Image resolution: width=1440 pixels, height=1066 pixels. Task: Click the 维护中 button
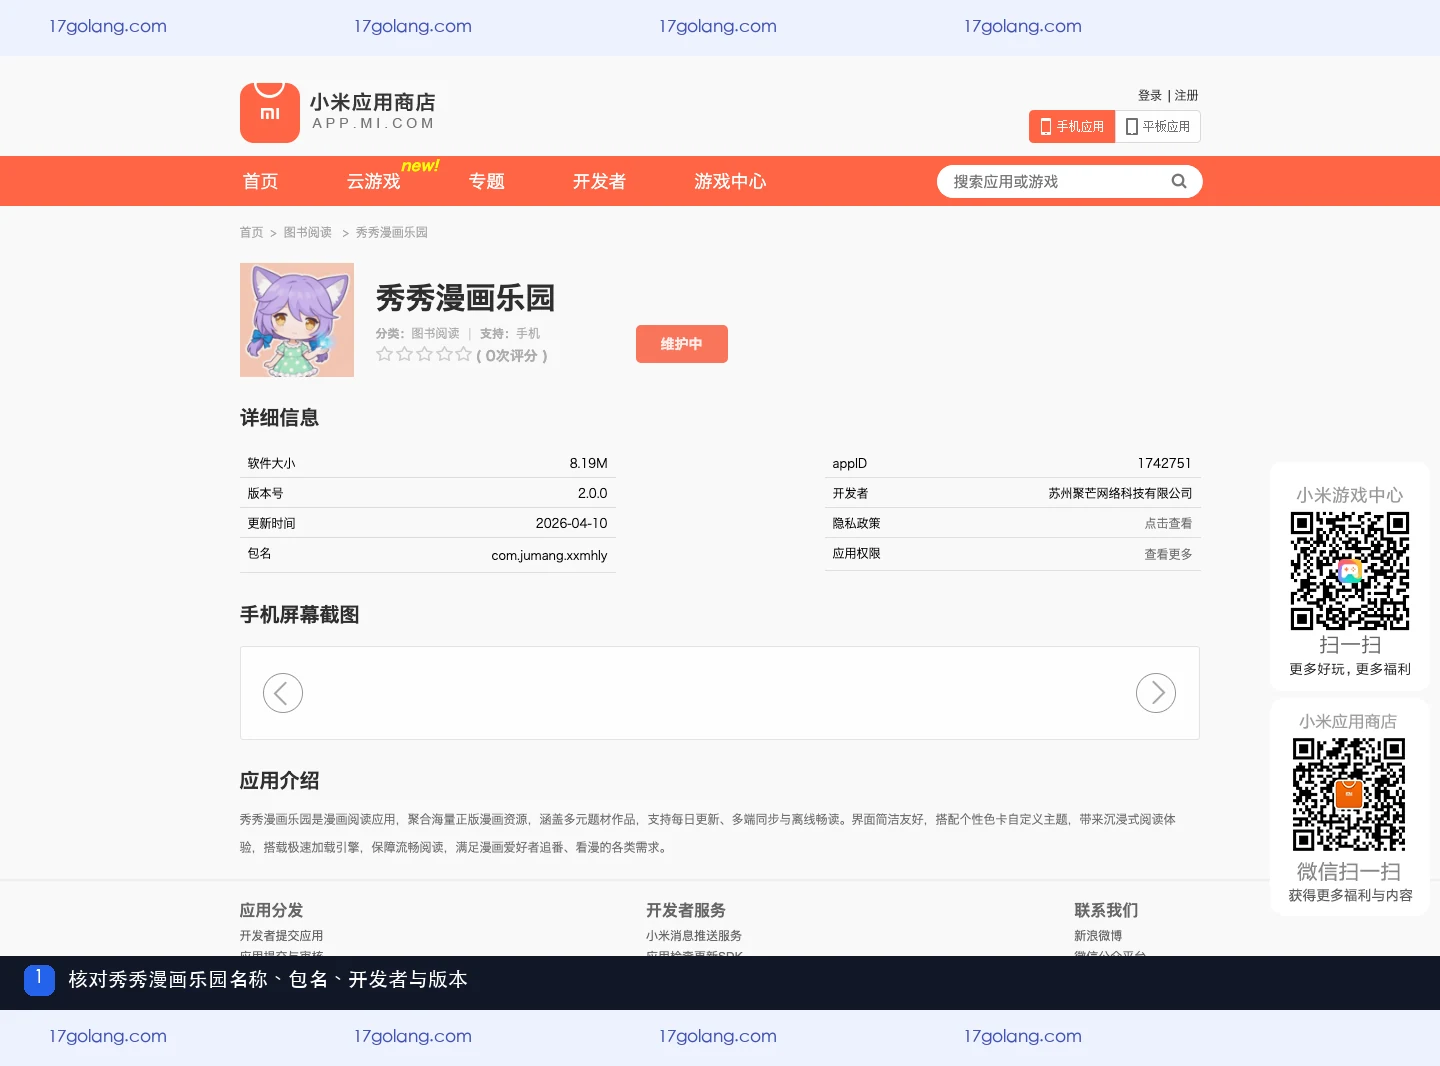click(682, 344)
